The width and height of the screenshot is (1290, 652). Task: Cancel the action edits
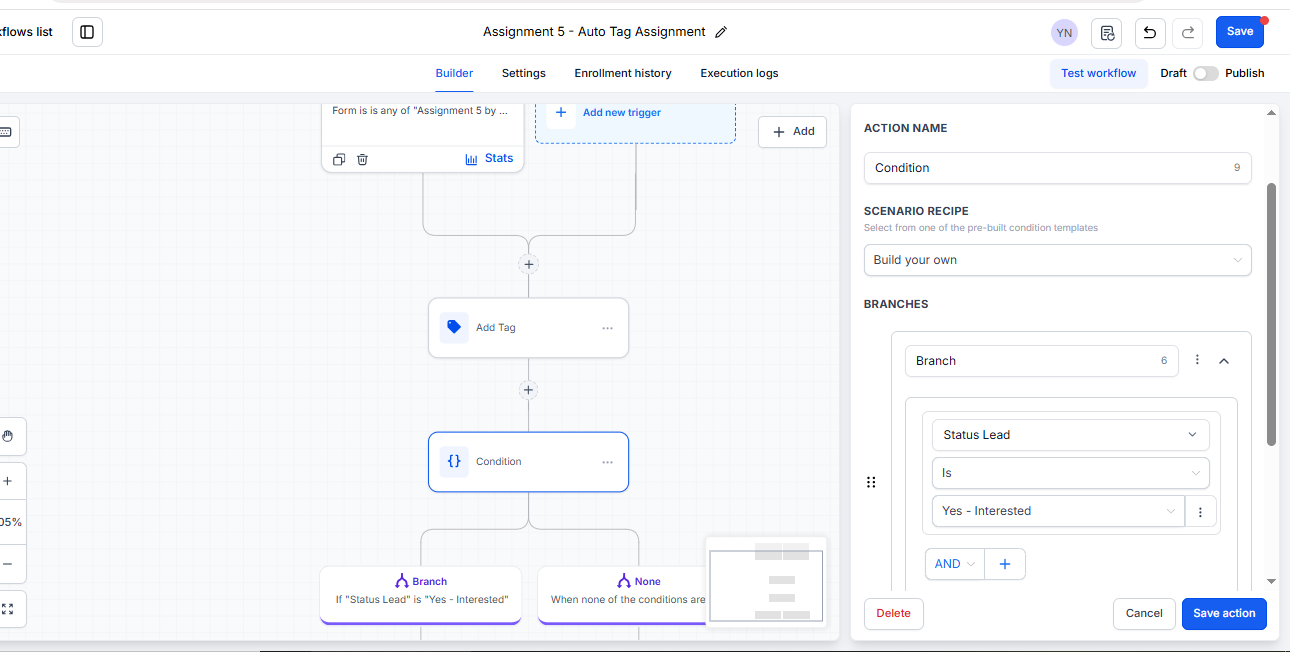coord(1144,614)
